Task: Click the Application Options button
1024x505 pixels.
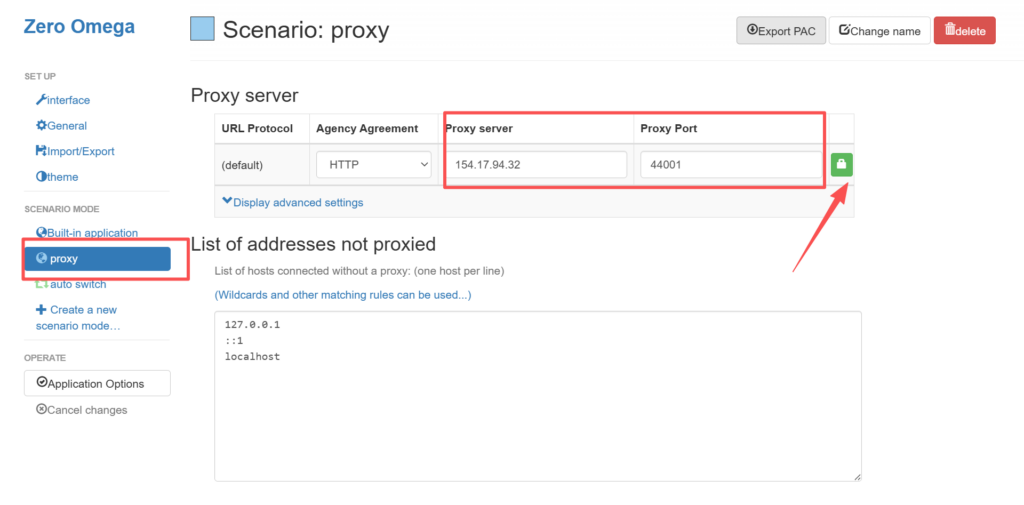Action: point(97,383)
